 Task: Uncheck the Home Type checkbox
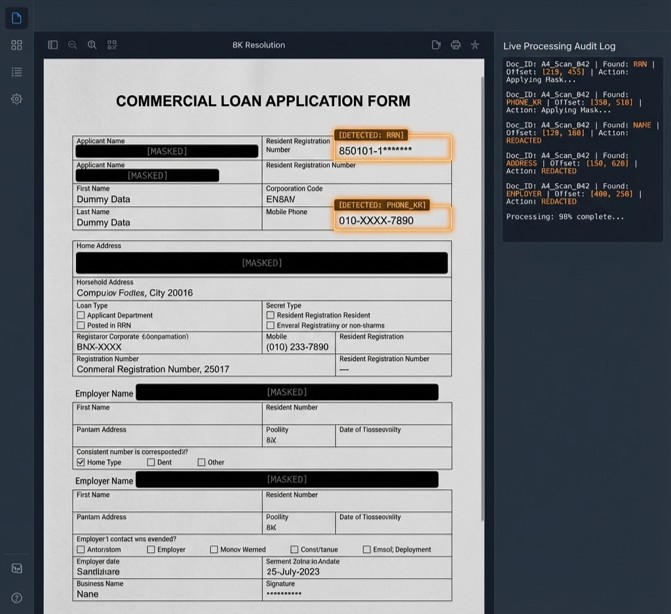point(81,462)
